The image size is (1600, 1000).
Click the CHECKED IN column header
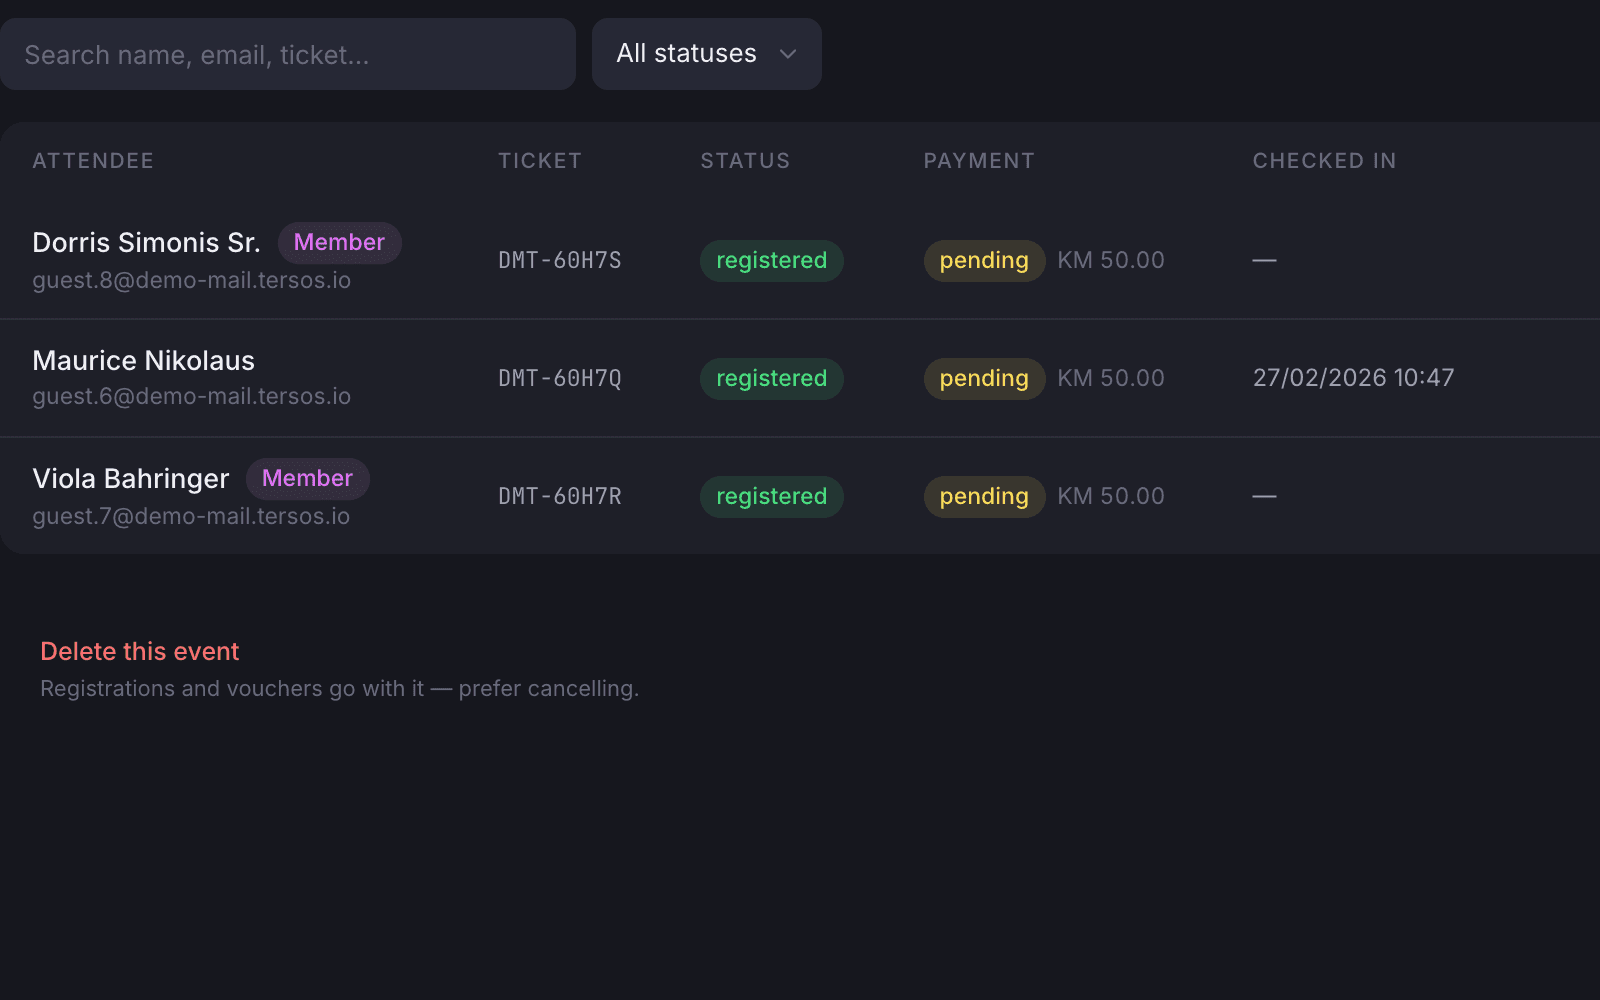pos(1324,160)
